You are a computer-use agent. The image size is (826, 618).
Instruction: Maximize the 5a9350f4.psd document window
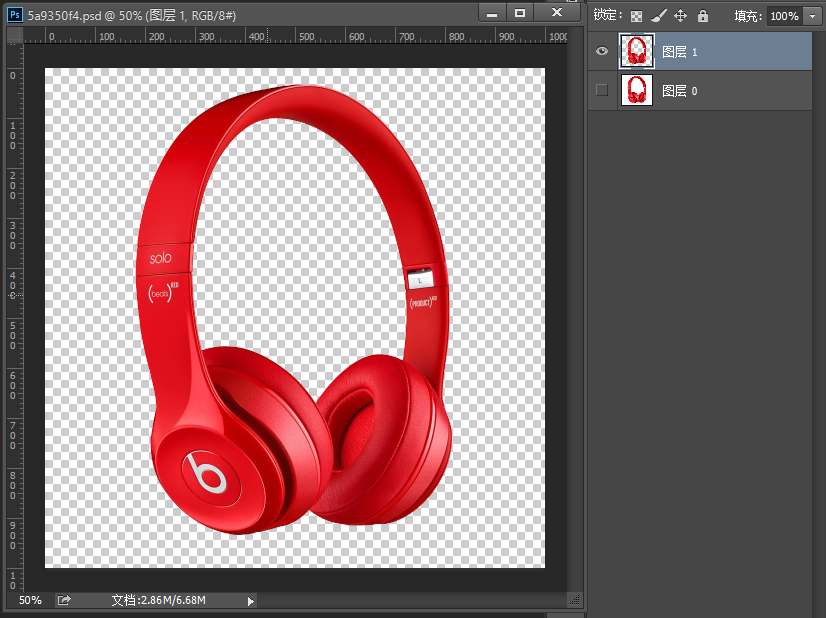[520, 13]
